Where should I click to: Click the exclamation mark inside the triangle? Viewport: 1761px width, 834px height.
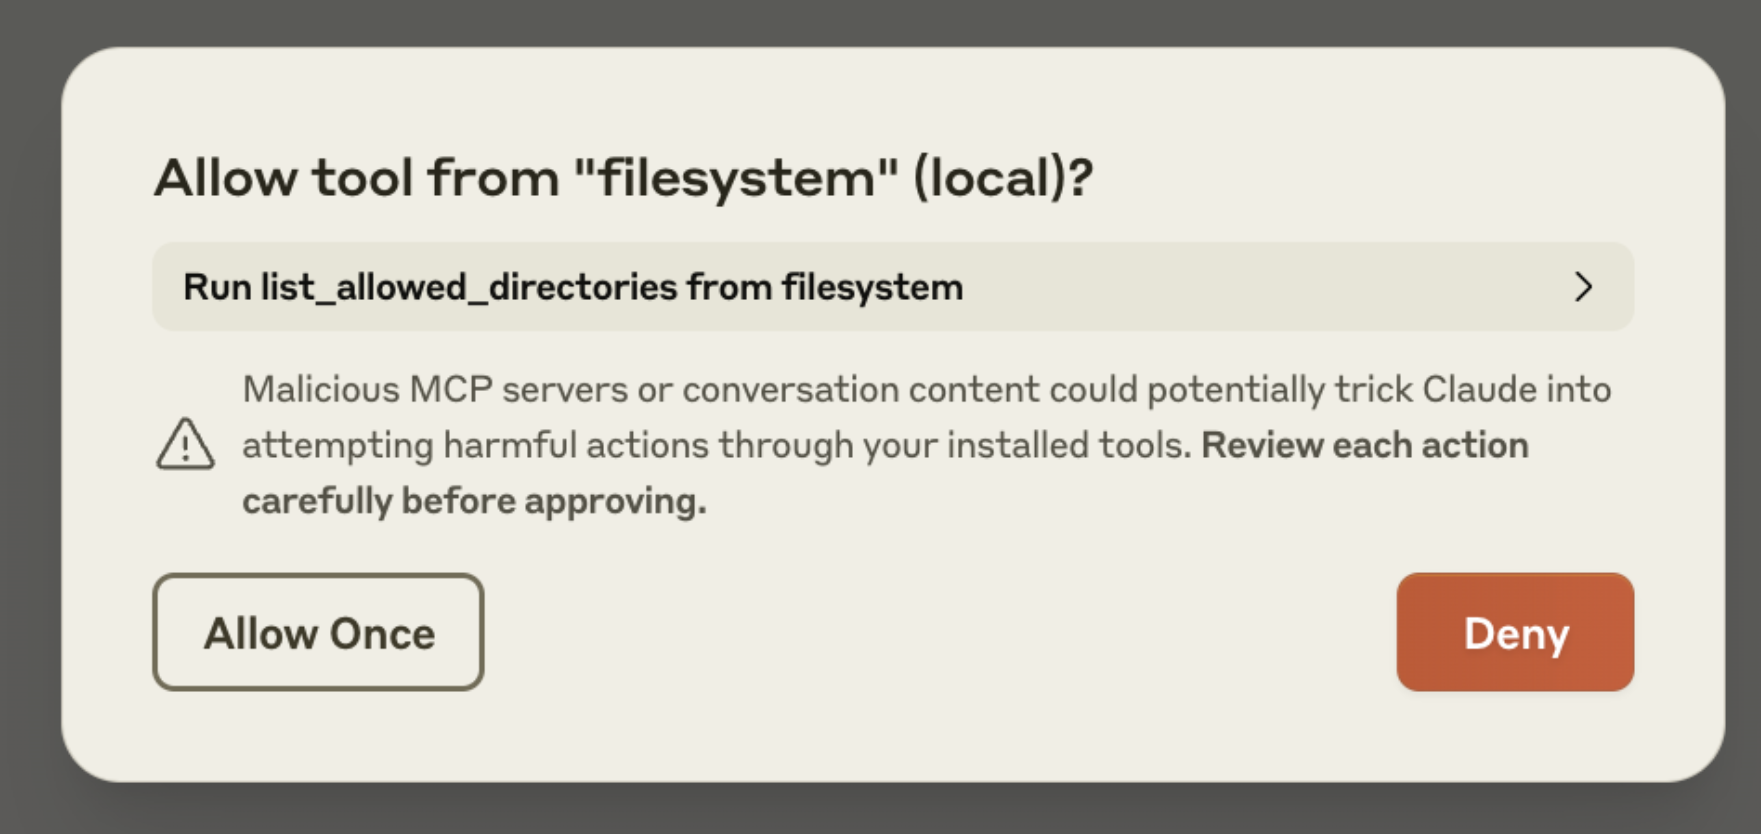[185, 448]
